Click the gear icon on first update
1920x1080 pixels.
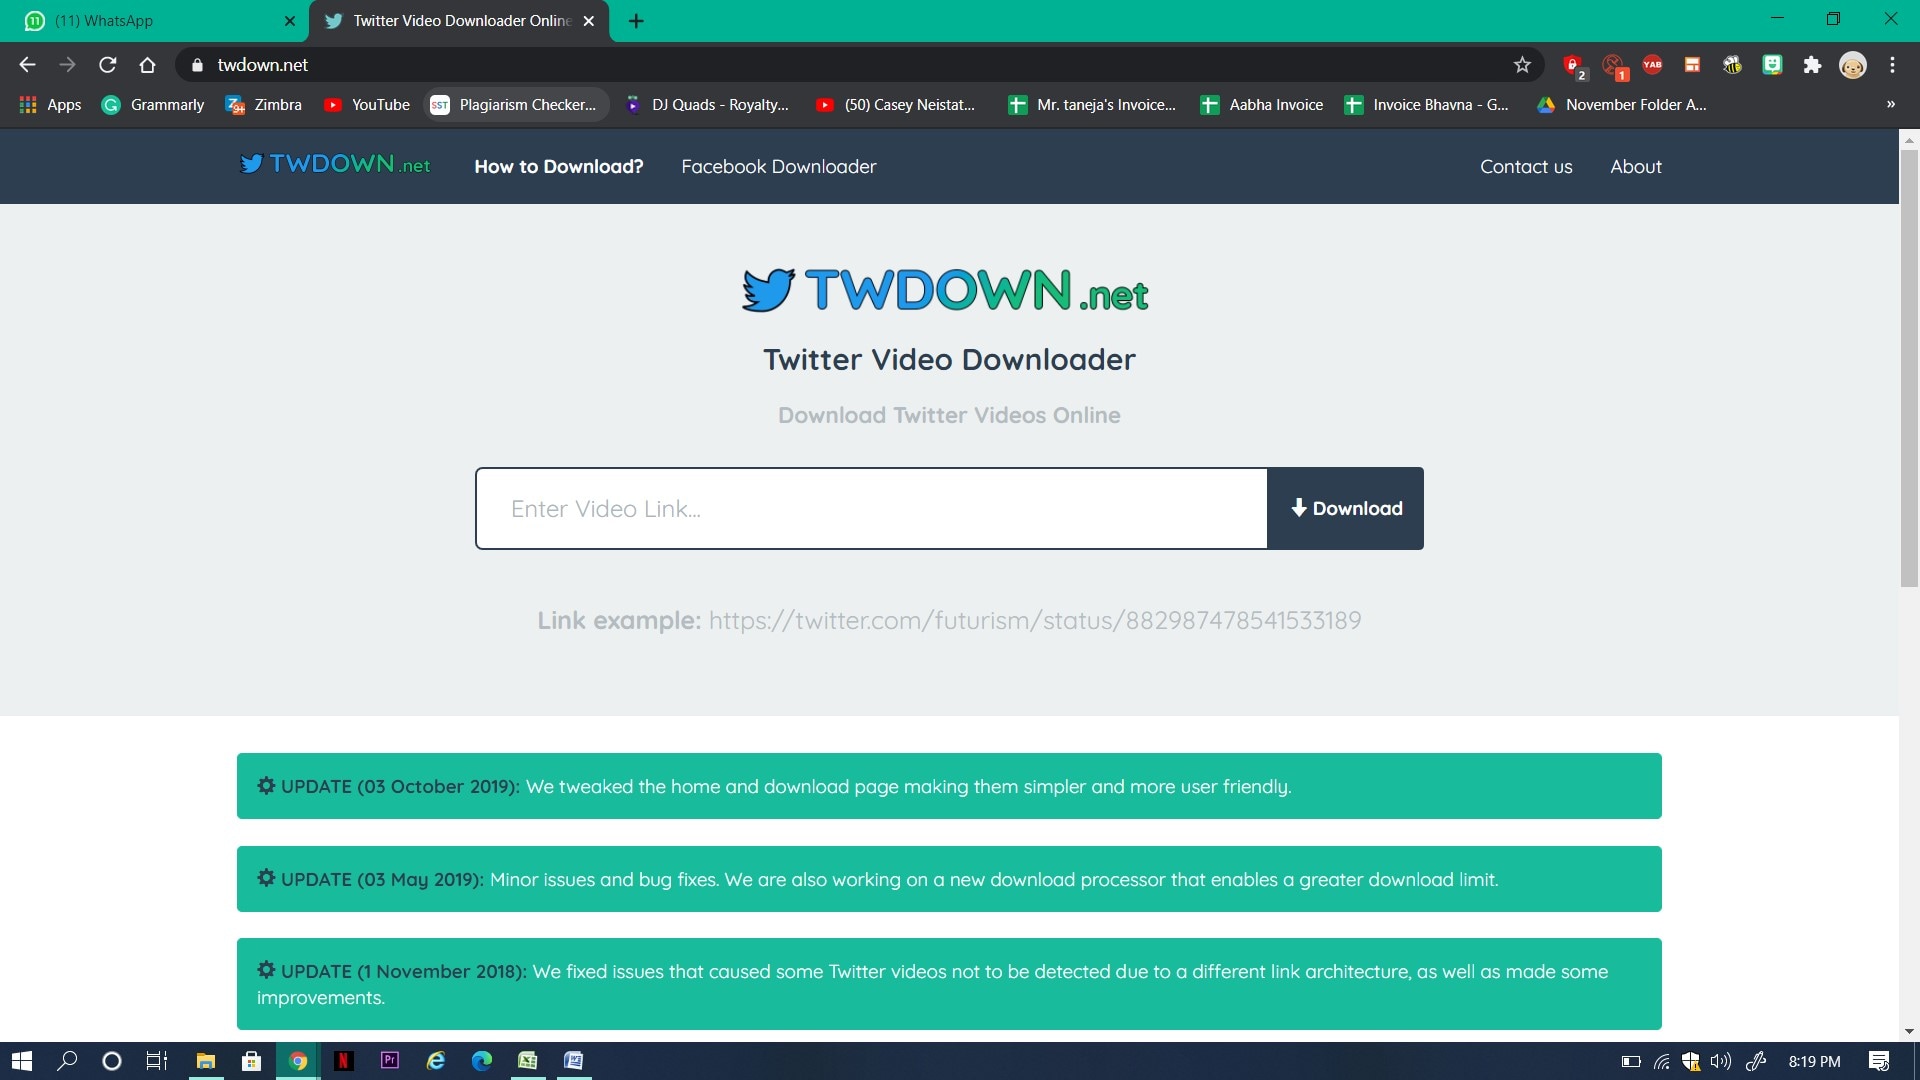(x=264, y=786)
